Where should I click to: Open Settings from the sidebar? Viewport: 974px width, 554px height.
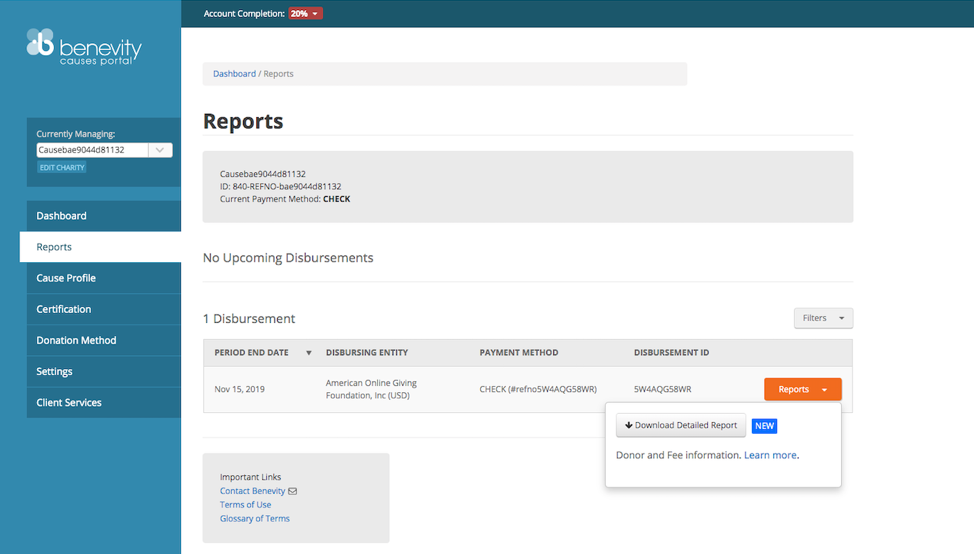[x=104, y=371]
